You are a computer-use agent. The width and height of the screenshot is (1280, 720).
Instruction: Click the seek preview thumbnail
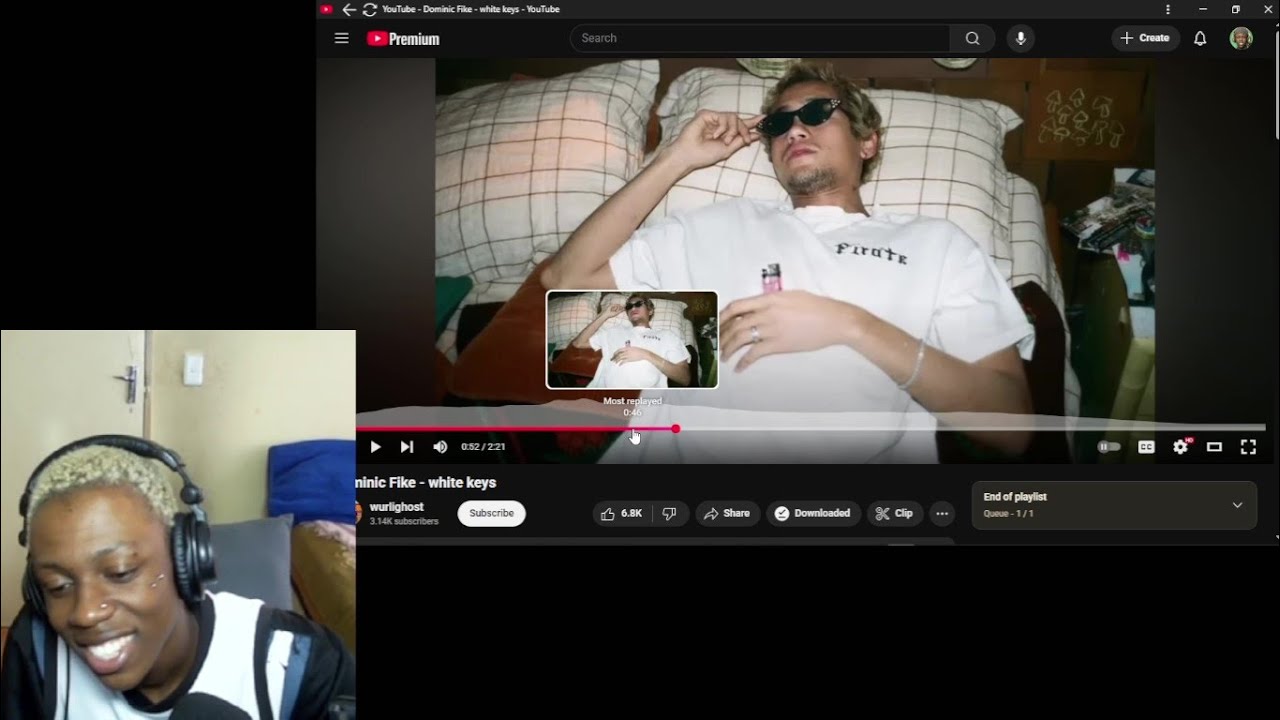(632, 340)
